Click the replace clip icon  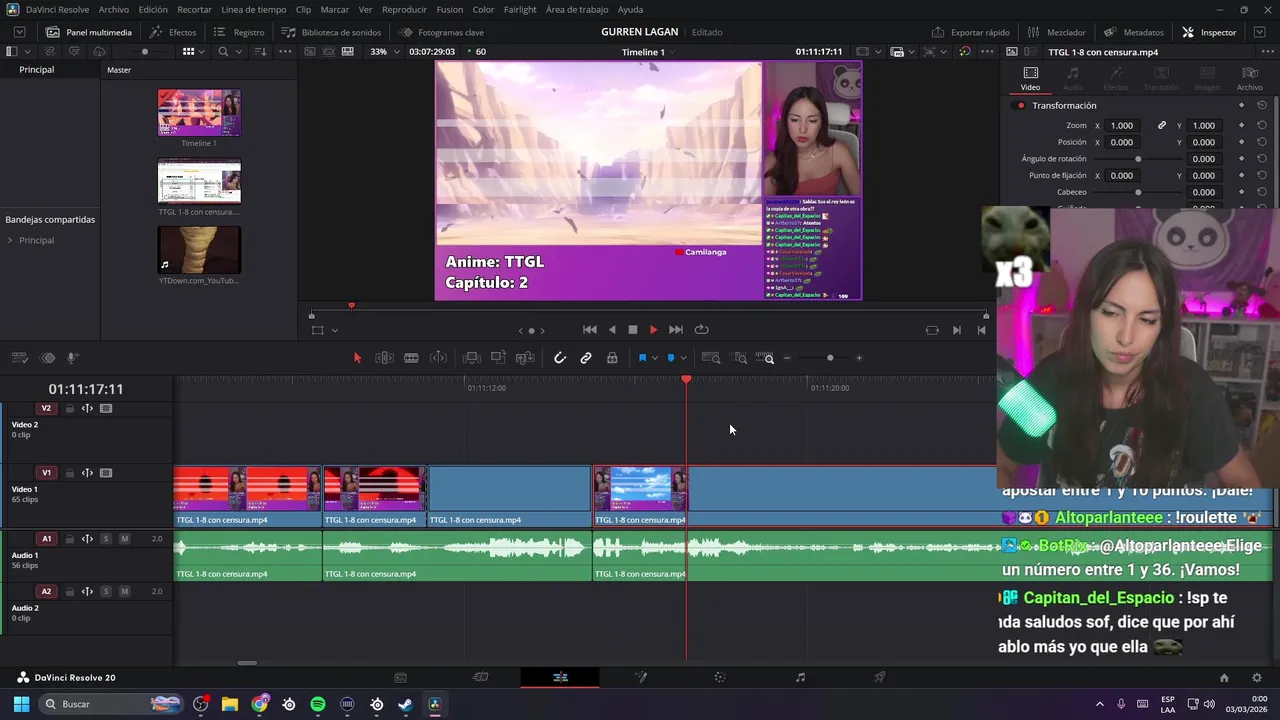[525, 358]
